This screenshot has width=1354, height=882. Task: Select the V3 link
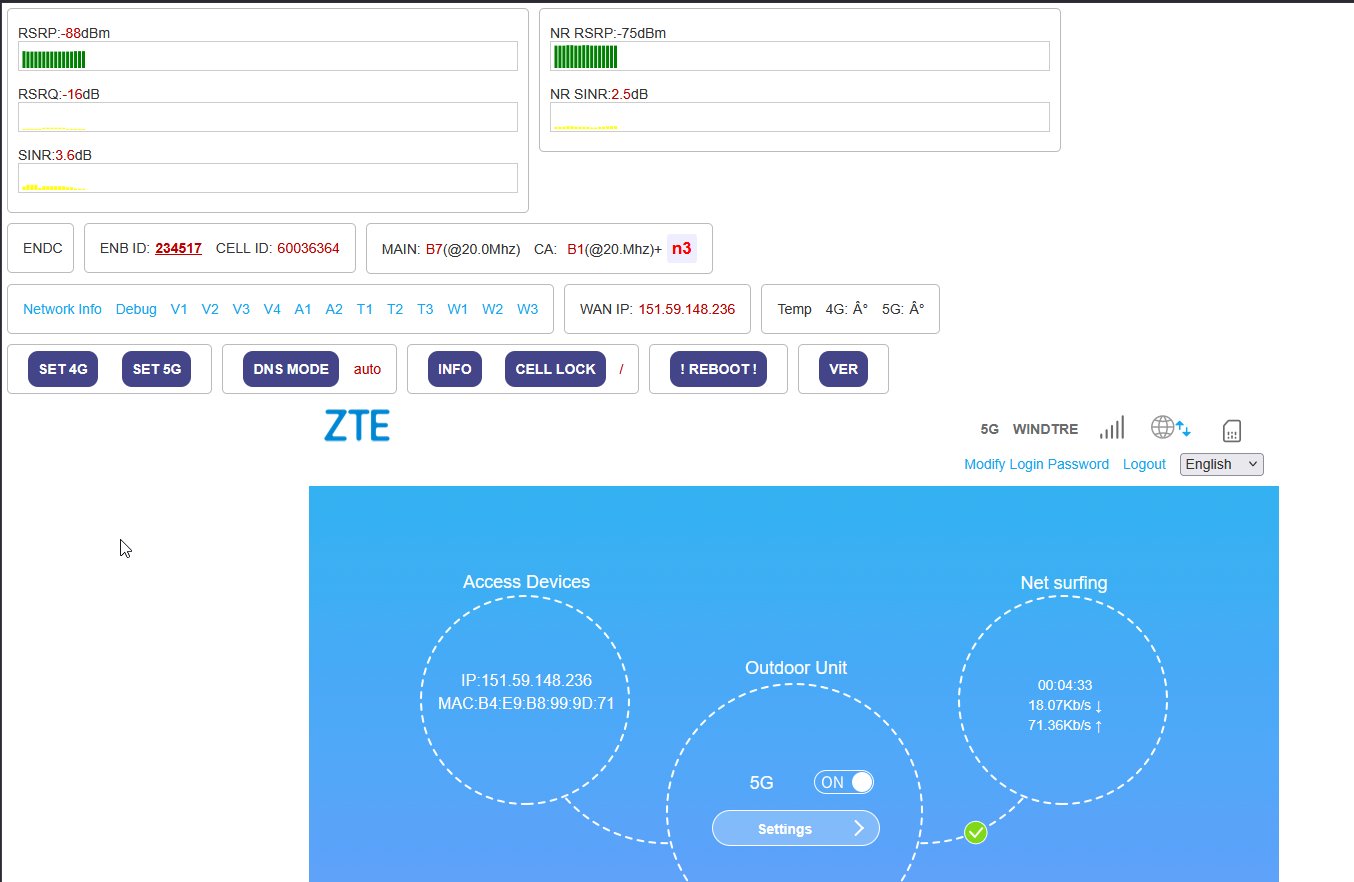click(241, 309)
